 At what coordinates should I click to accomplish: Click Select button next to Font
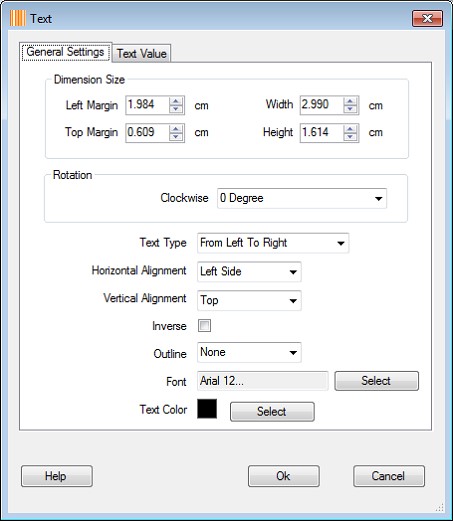click(x=376, y=381)
